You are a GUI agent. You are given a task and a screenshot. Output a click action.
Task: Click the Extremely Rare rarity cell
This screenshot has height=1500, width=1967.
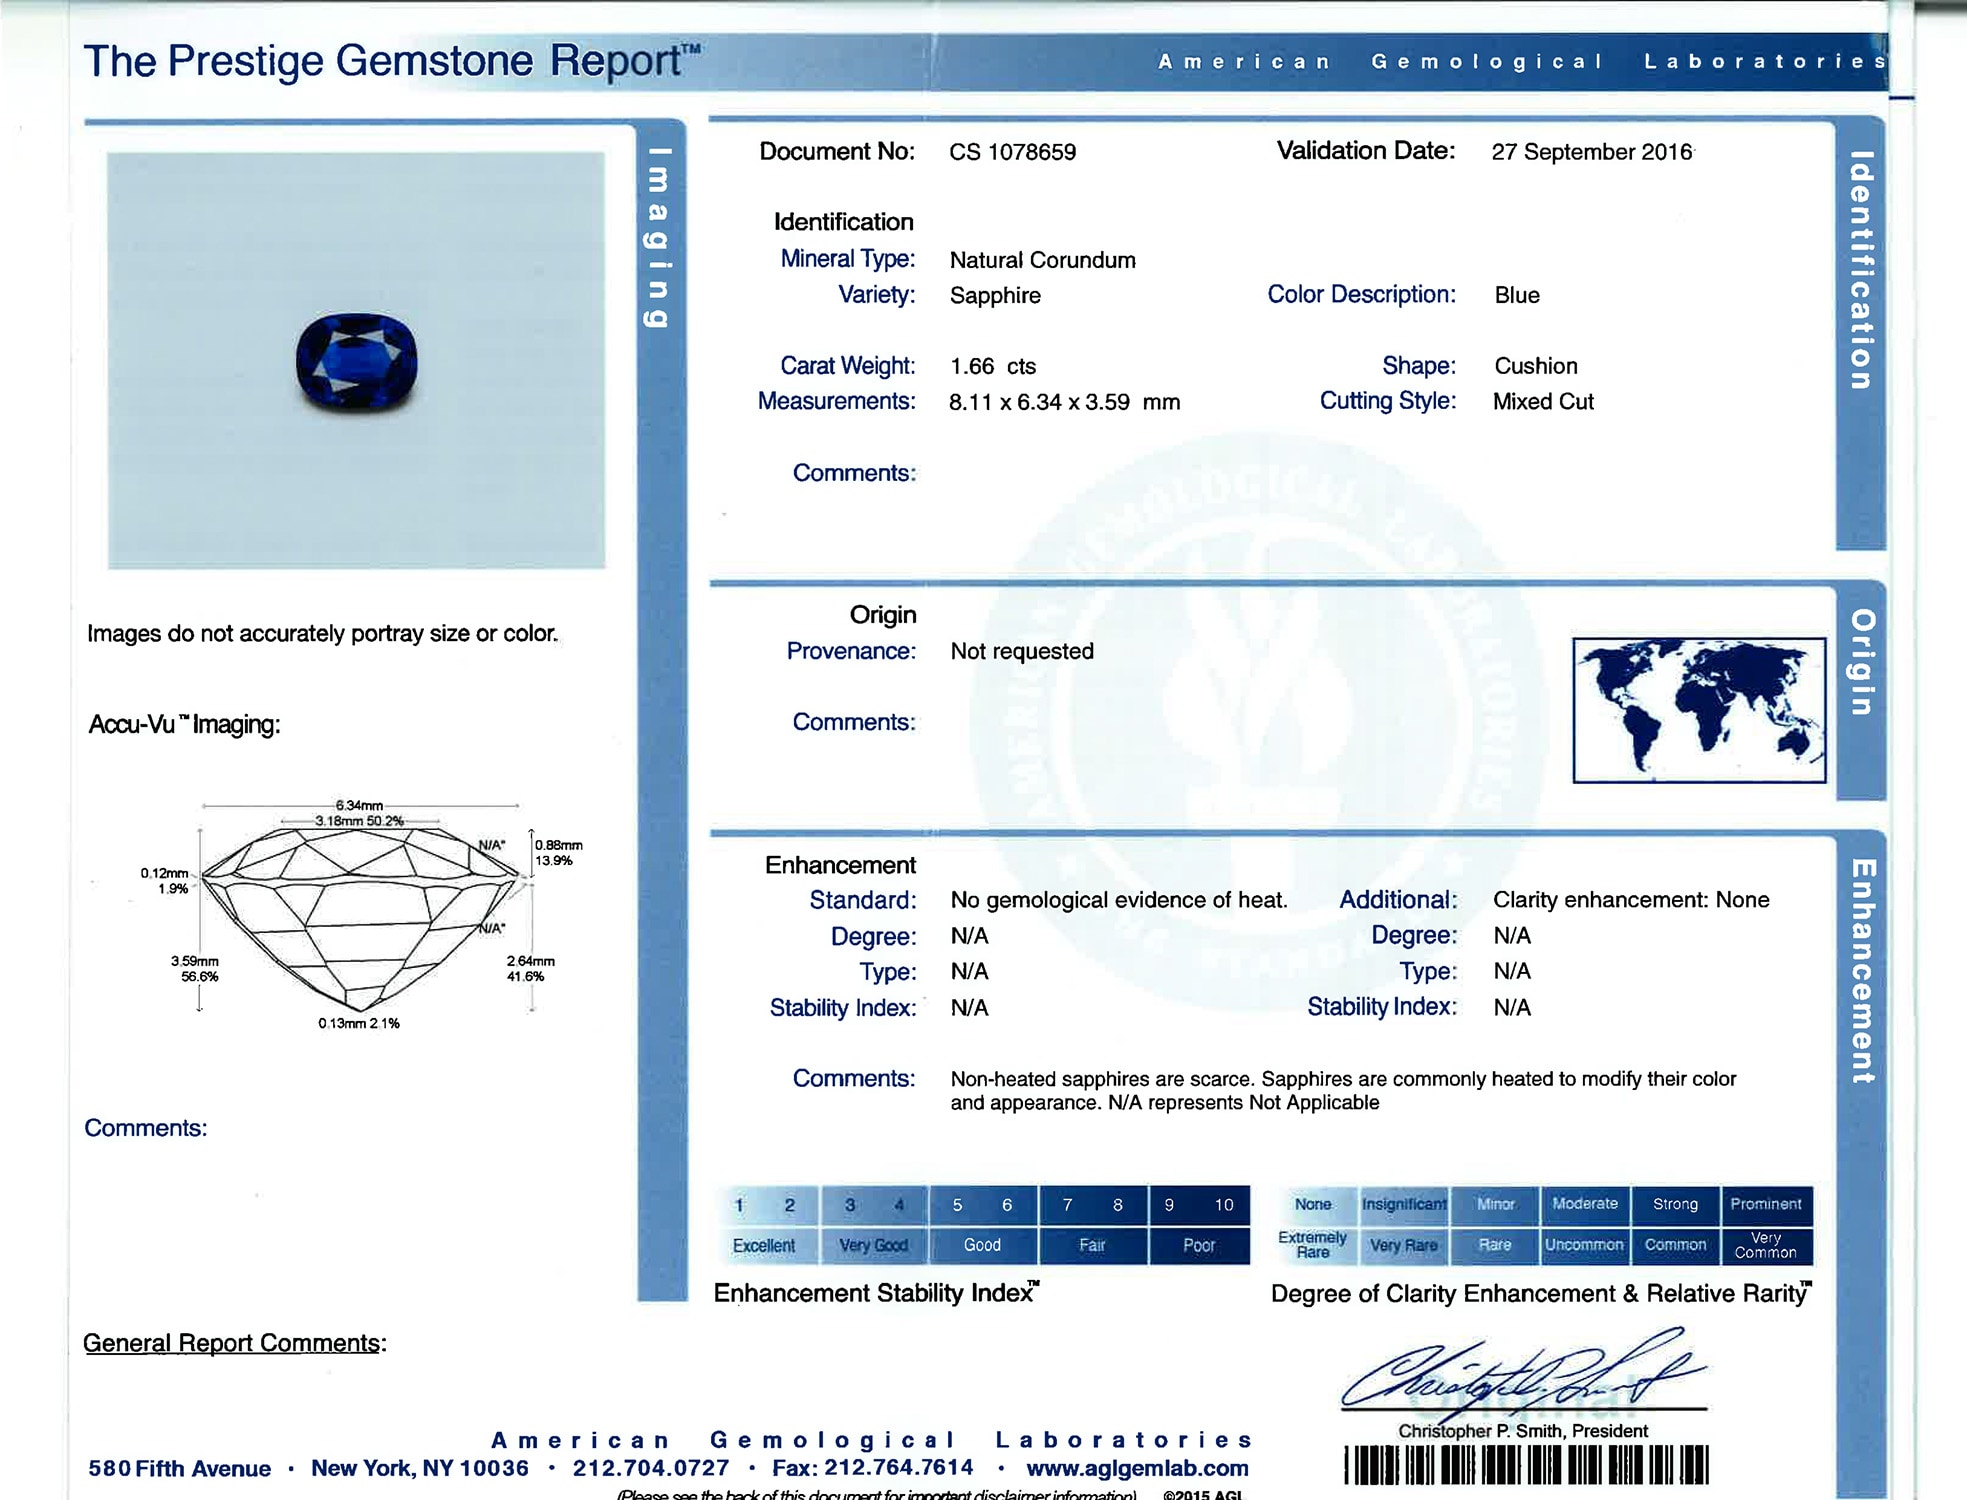[x=1312, y=1245]
